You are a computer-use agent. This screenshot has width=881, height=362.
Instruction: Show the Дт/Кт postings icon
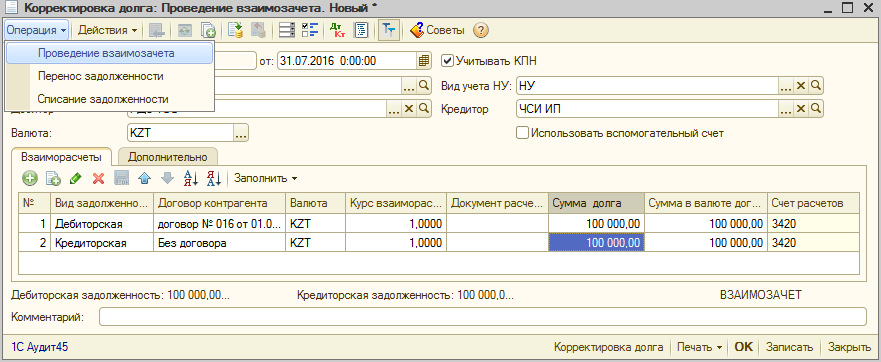coord(338,30)
